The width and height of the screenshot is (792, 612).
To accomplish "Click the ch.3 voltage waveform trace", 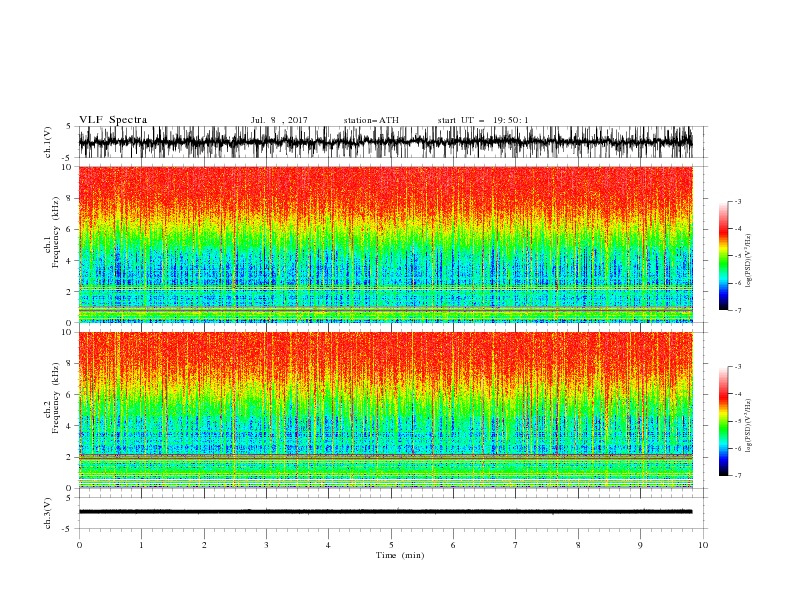I will tap(385, 512).
